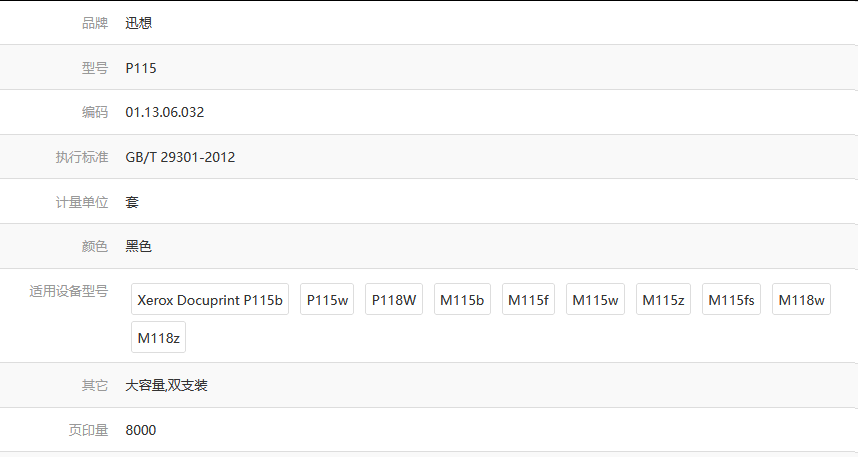The image size is (858, 457).
Task: Select the code value 01.13.06.032
Action: pos(165,112)
